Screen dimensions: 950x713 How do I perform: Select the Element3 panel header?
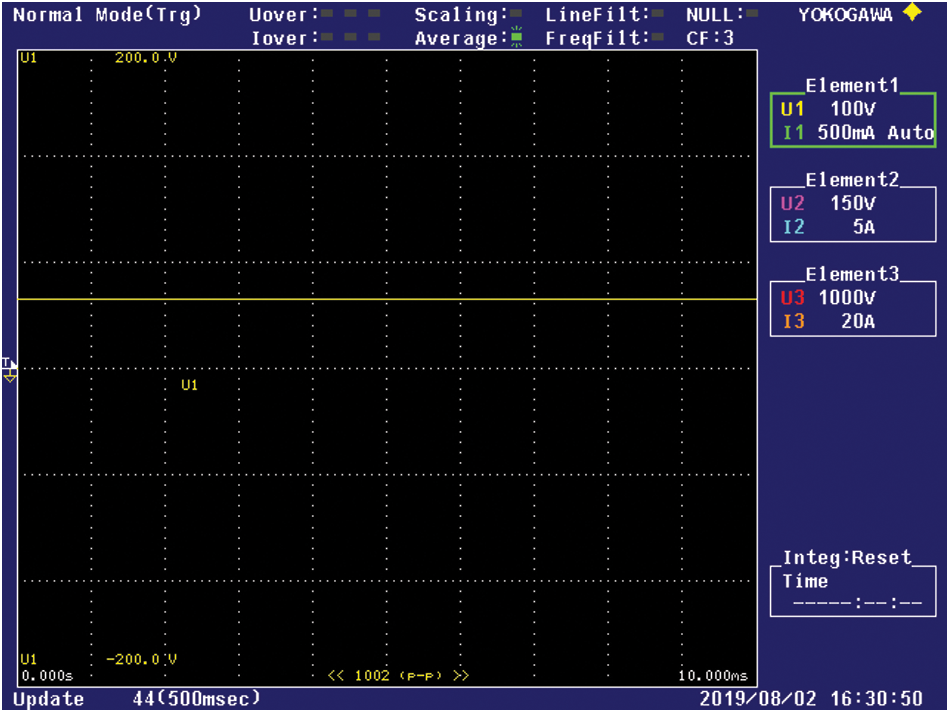853,274
